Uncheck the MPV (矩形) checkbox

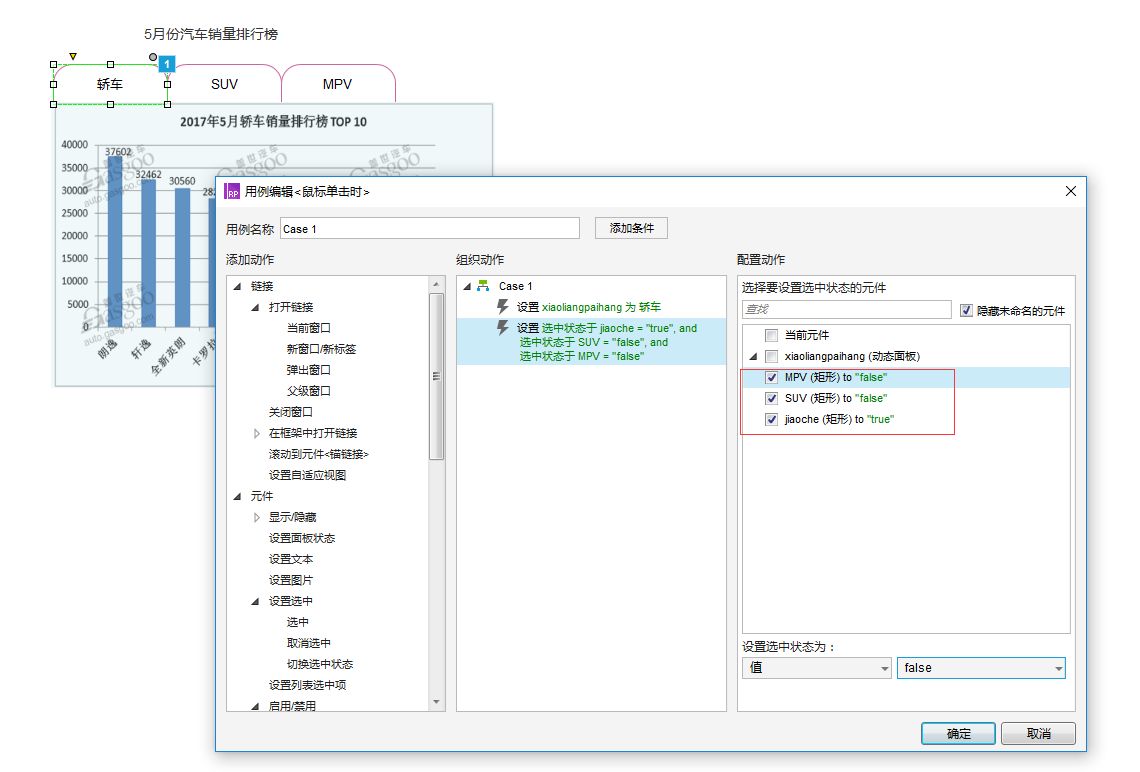click(771, 377)
